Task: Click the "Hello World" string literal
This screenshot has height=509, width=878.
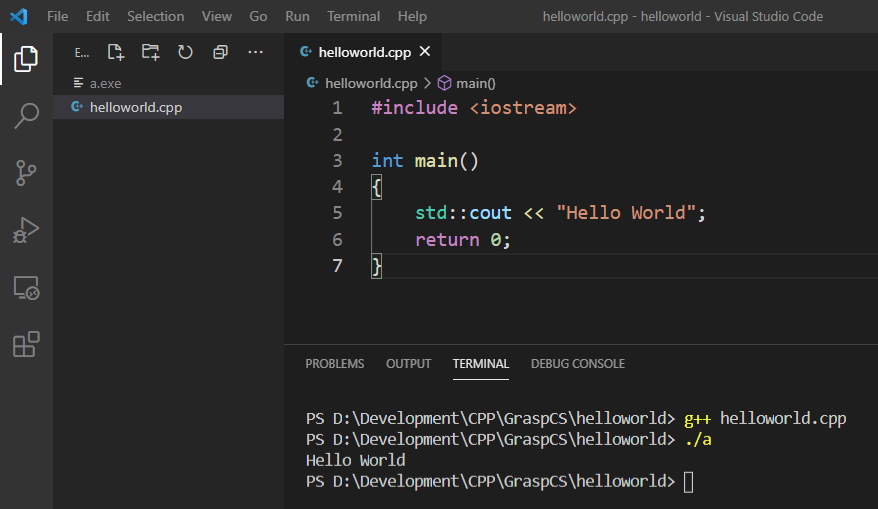Action: tap(626, 213)
